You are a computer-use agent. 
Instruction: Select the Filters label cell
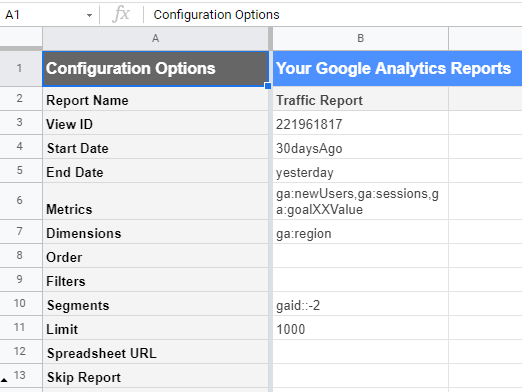point(155,280)
